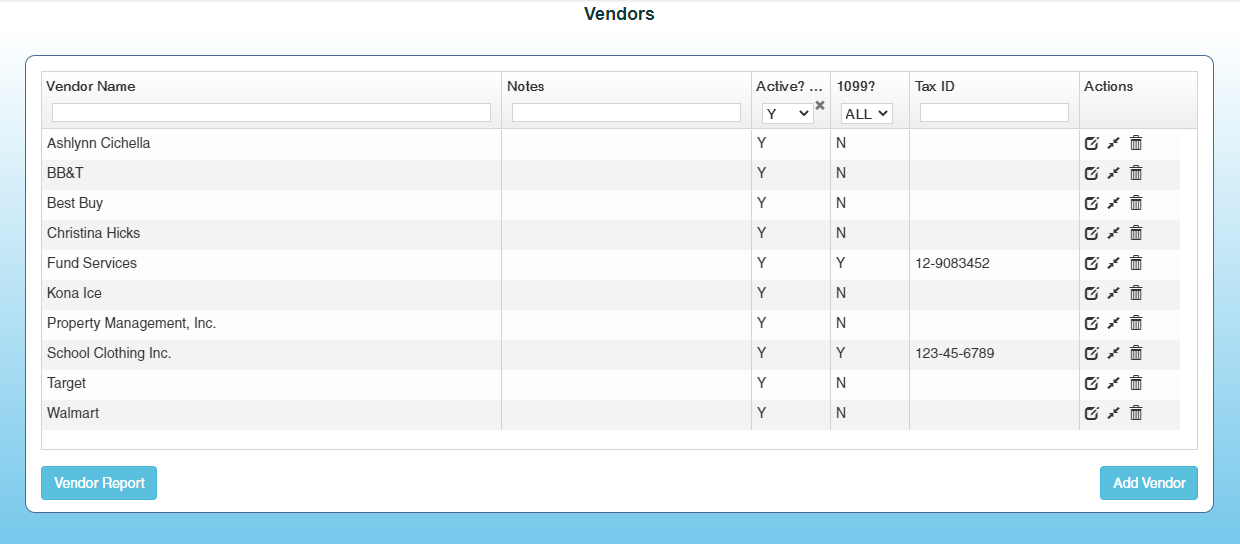
Task: Edit the Ashlynn Cichella vendor
Action: click(x=1092, y=143)
